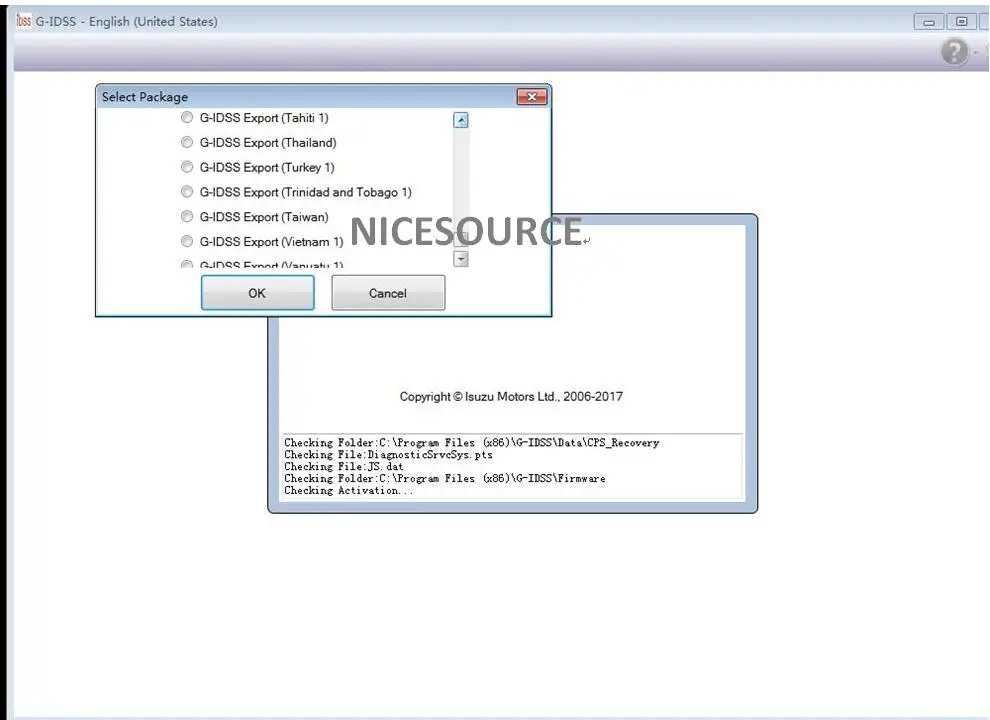Close the Select Package dialog
This screenshot has width=990, height=720.
click(532, 97)
